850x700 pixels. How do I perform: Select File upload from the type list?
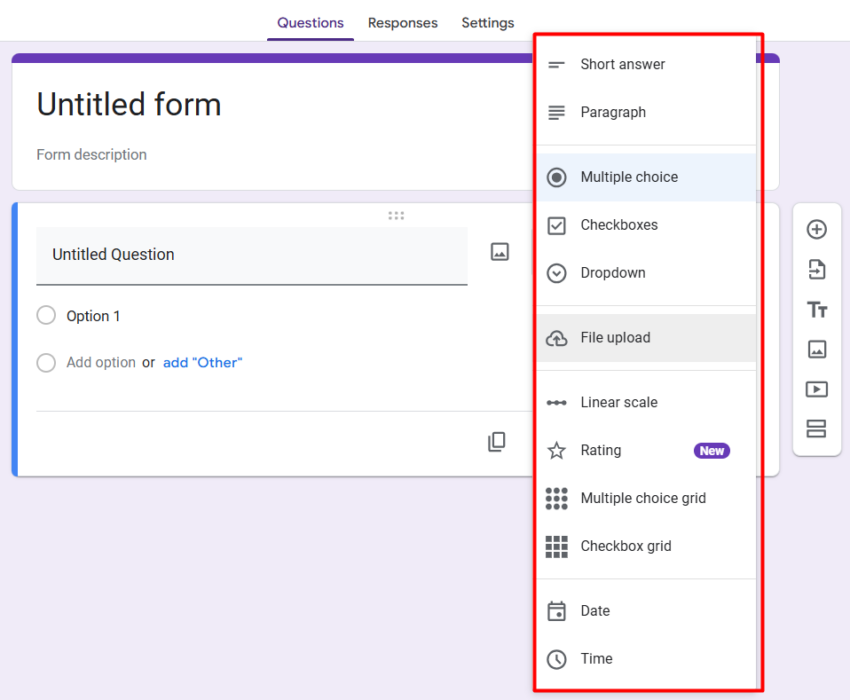coord(615,338)
